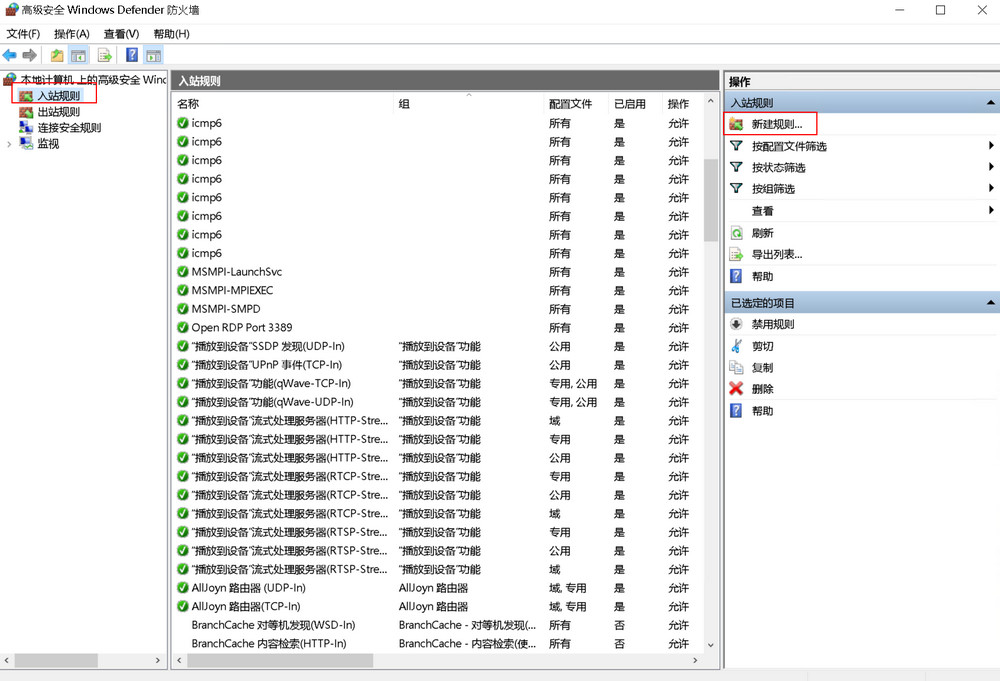The image size is (1000, 681).
Task: Select AllJoyn 路由器 (UDP-In) rule
Action: 248,588
